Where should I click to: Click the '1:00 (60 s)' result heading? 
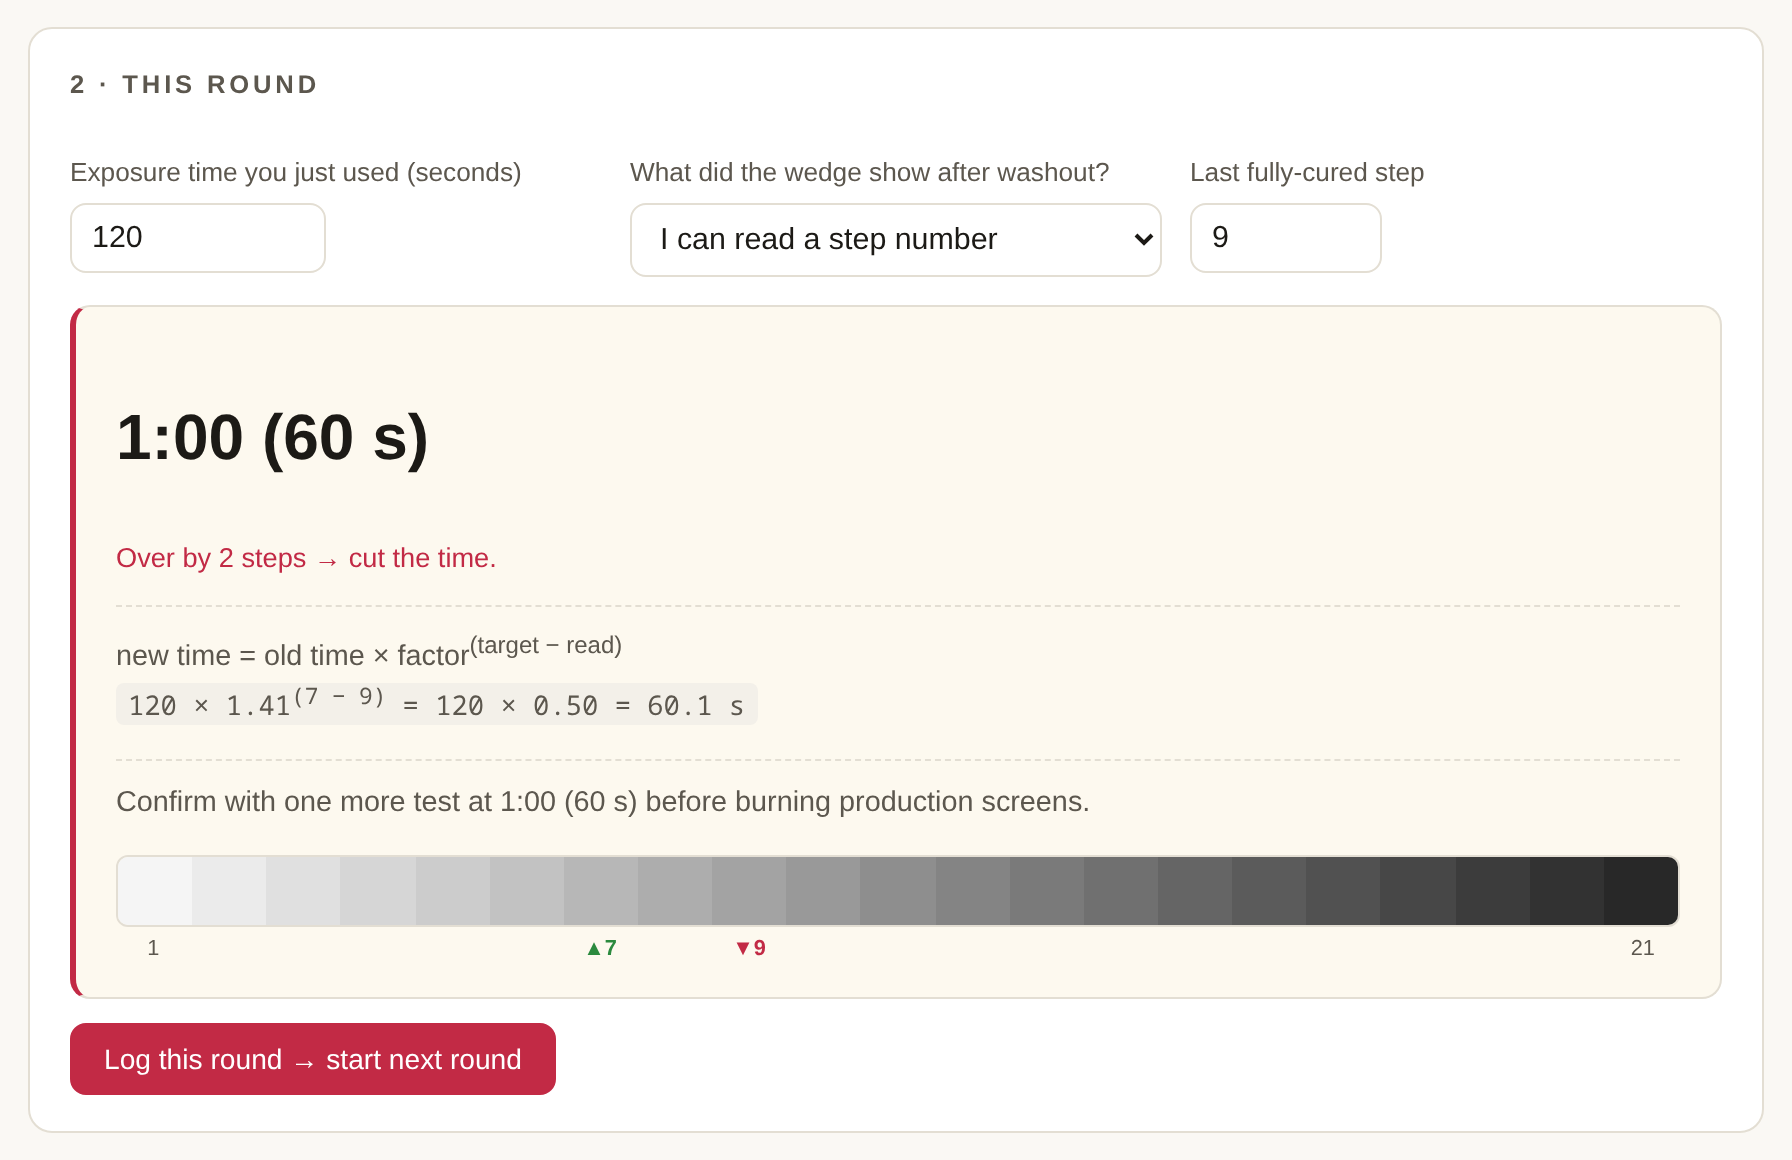tap(272, 438)
